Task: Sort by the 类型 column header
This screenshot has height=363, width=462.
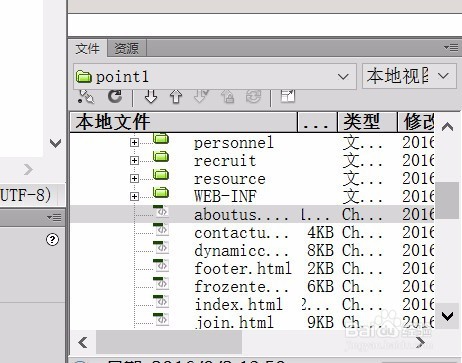Action: [367, 122]
